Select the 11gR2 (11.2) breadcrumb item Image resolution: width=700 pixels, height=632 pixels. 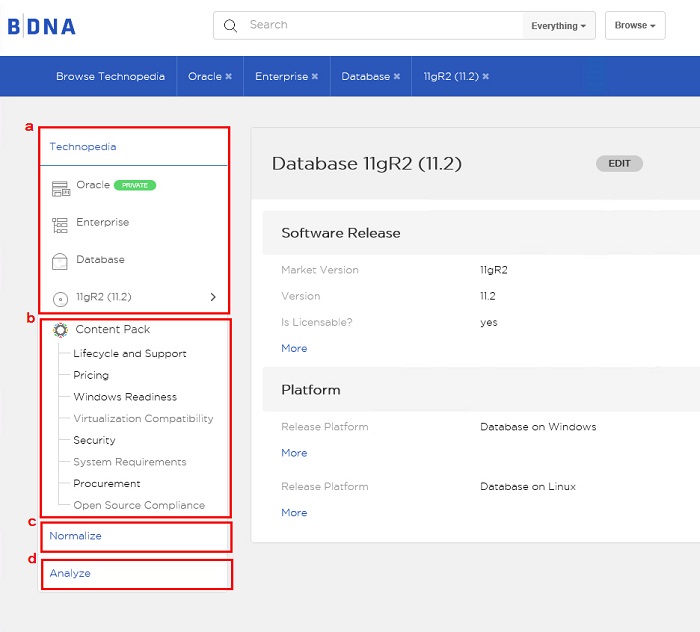(x=451, y=76)
